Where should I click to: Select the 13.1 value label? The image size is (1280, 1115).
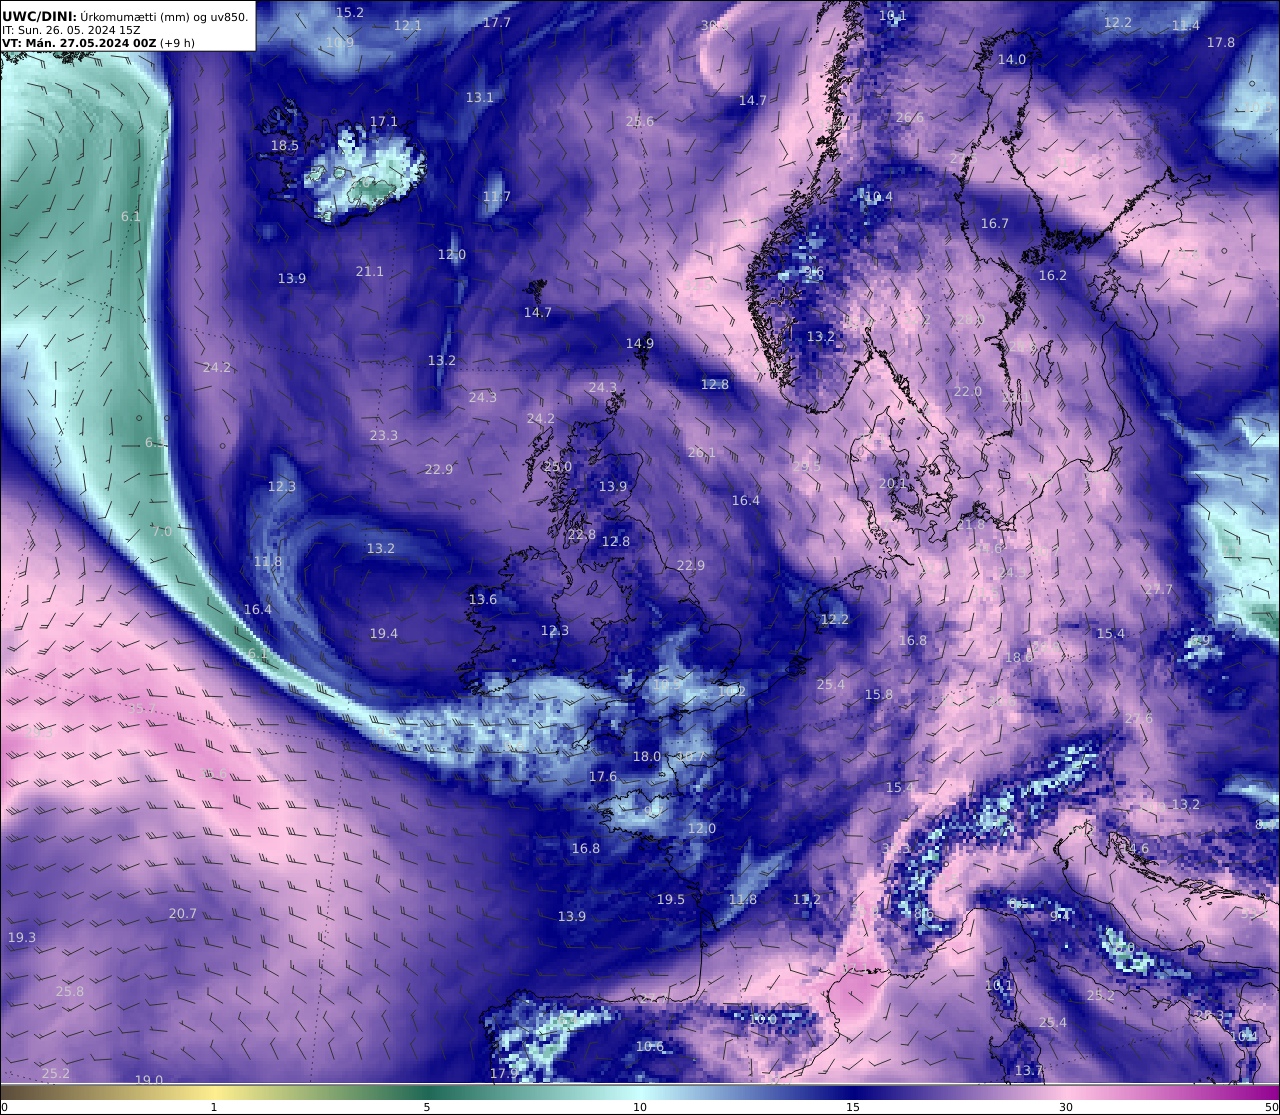(x=480, y=97)
